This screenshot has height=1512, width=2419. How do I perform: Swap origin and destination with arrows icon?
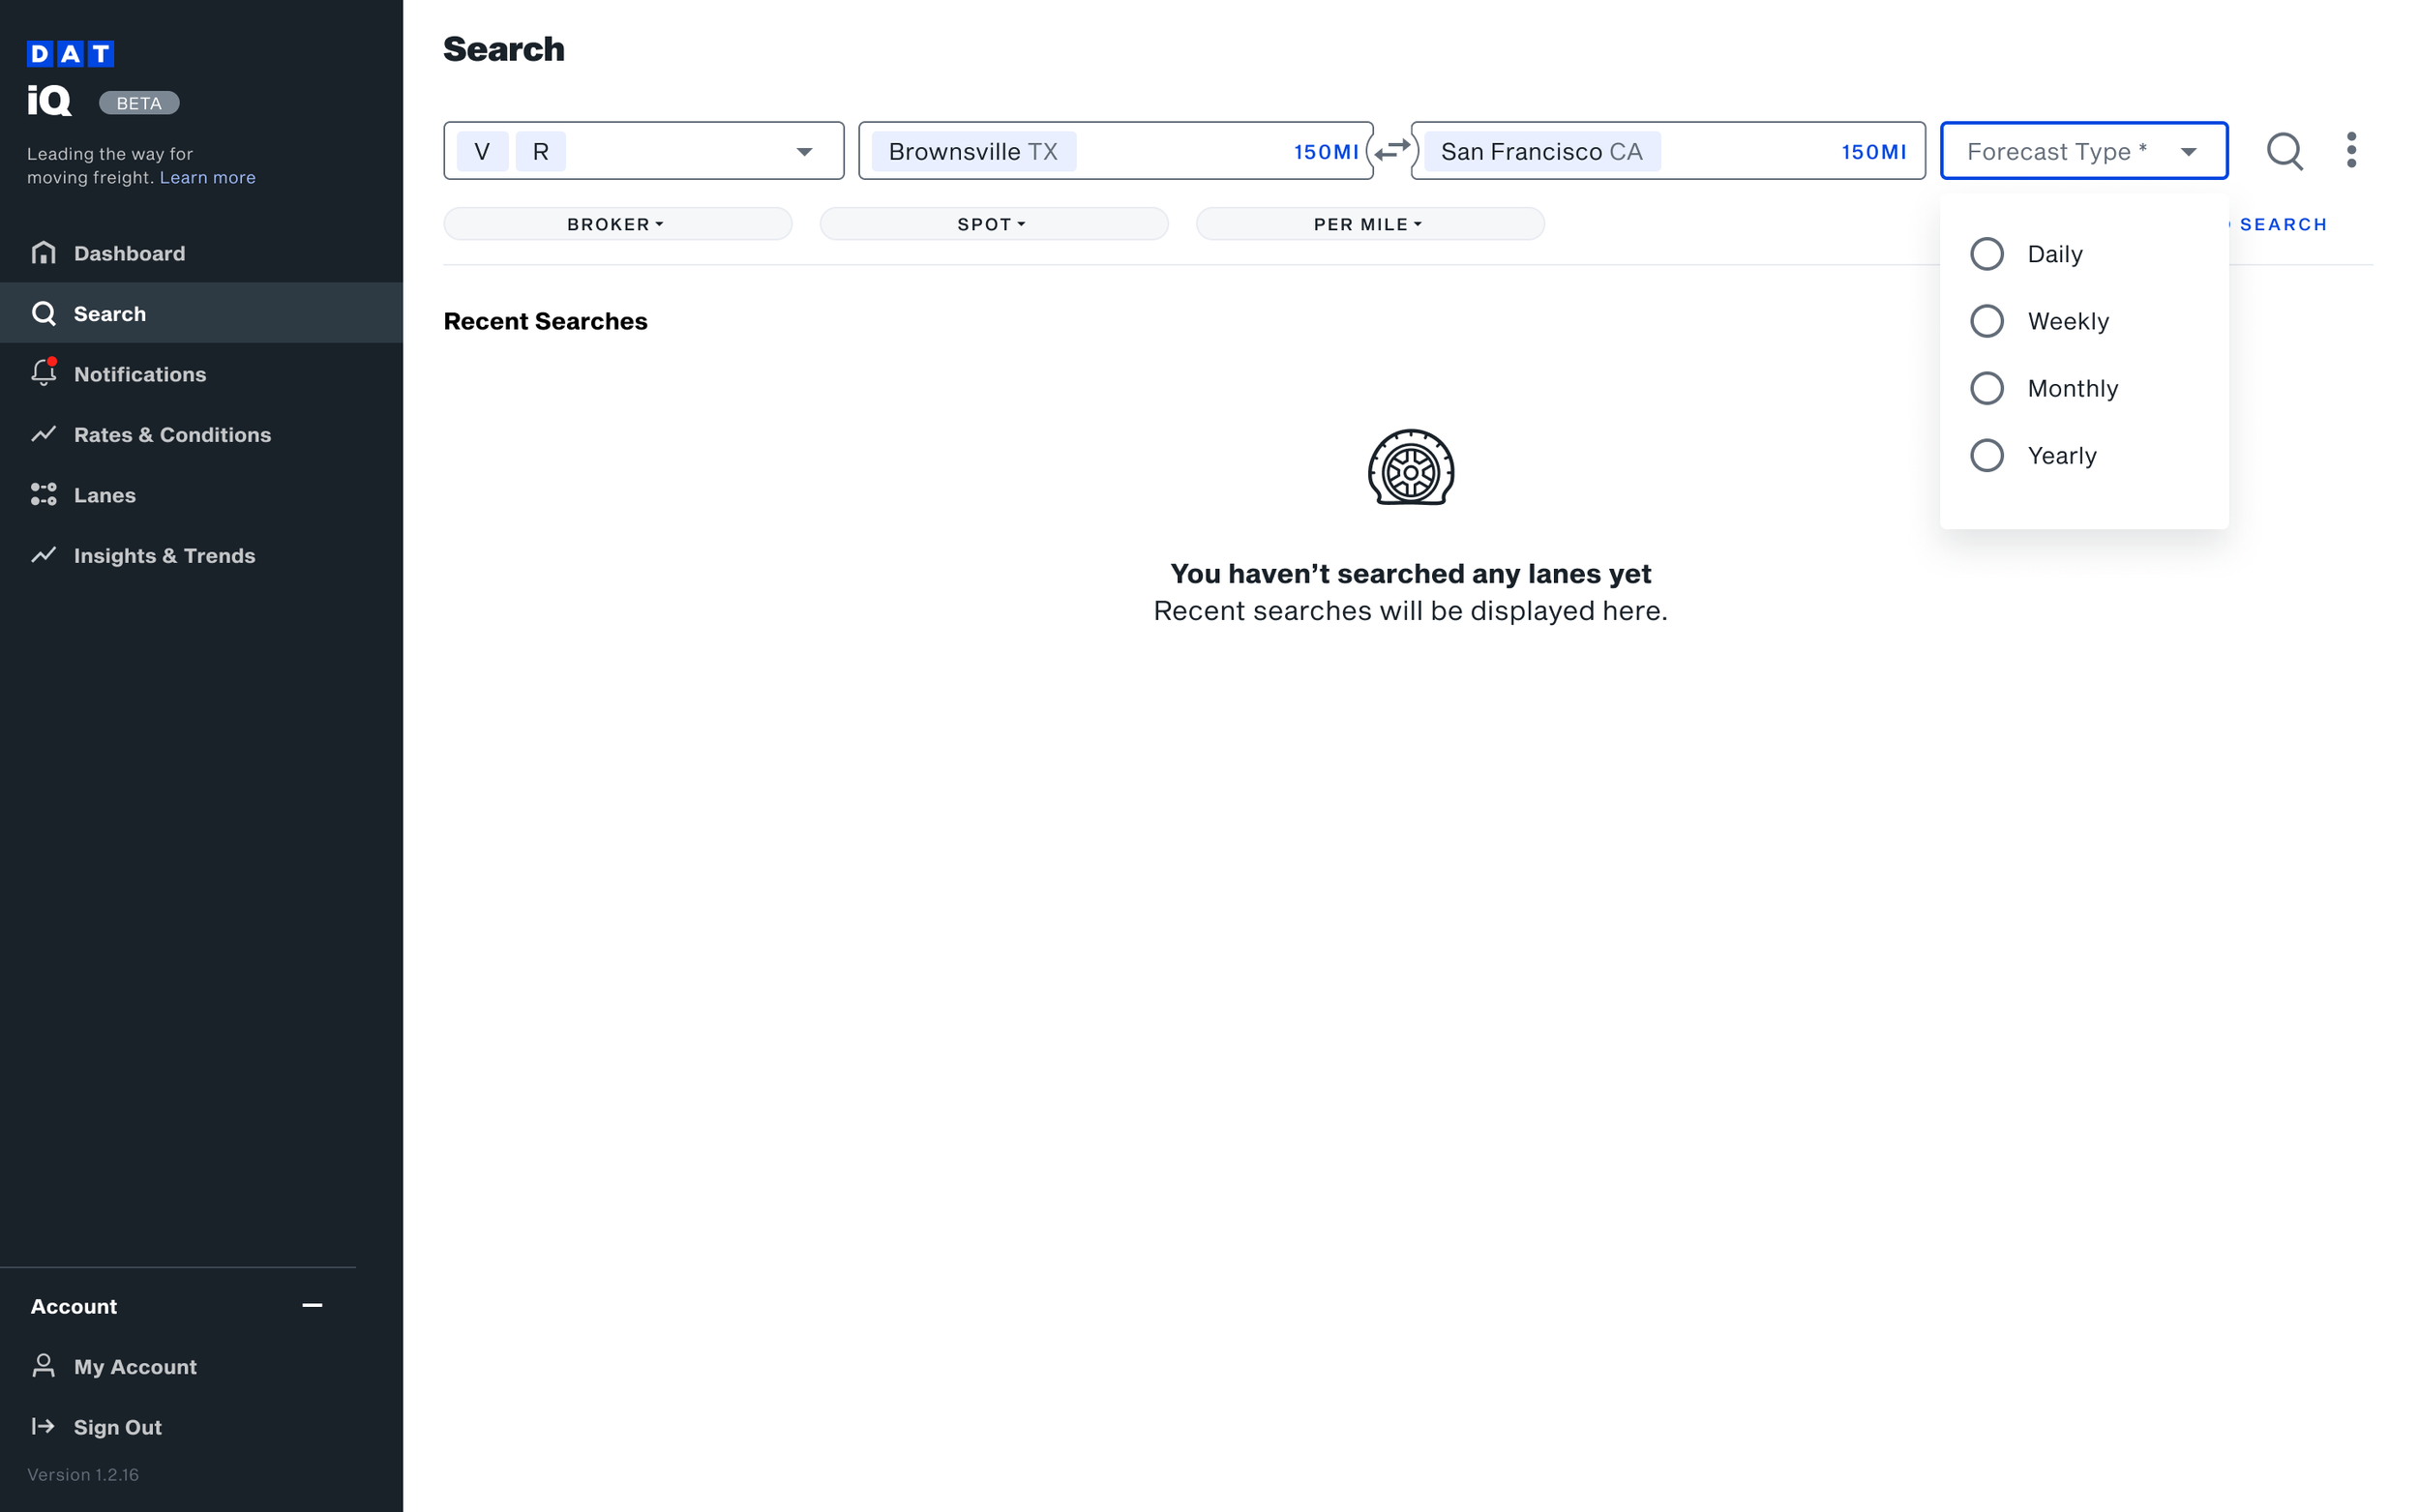click(x=1392, y=151)
